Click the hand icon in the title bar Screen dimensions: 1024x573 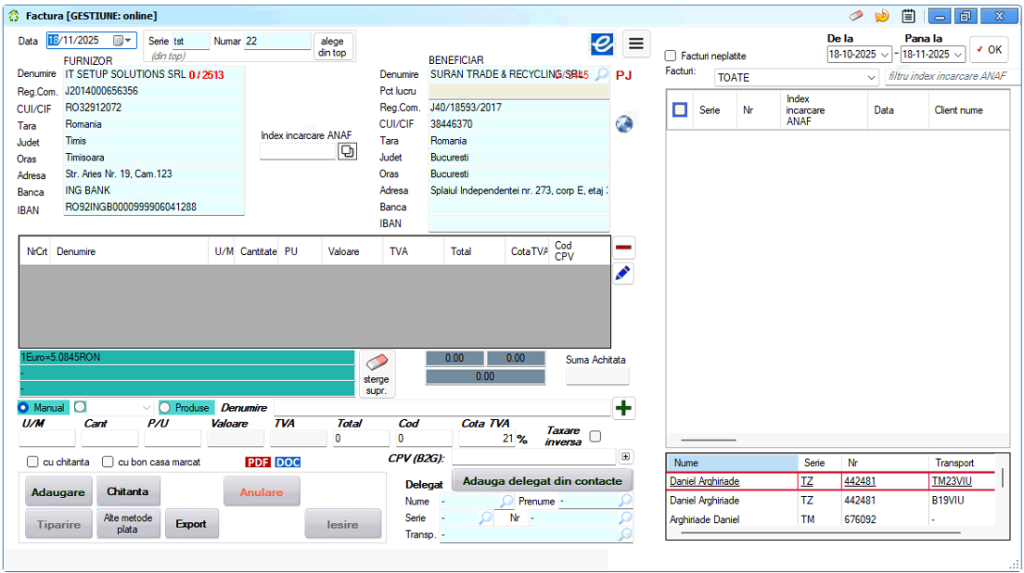(x=882, y=16)
